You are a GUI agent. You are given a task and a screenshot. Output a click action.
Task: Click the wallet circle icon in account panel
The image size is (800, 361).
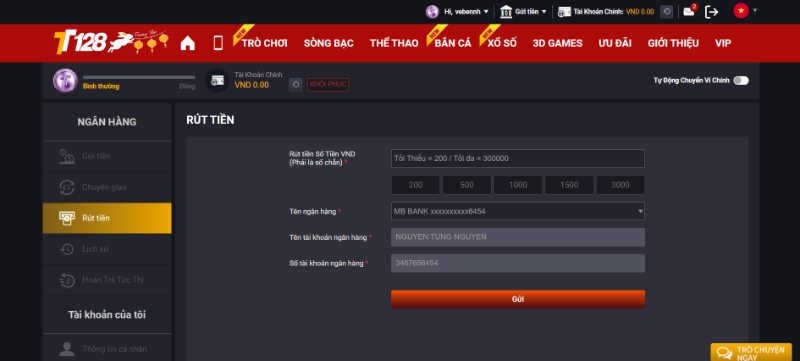(x=217, y=81)
